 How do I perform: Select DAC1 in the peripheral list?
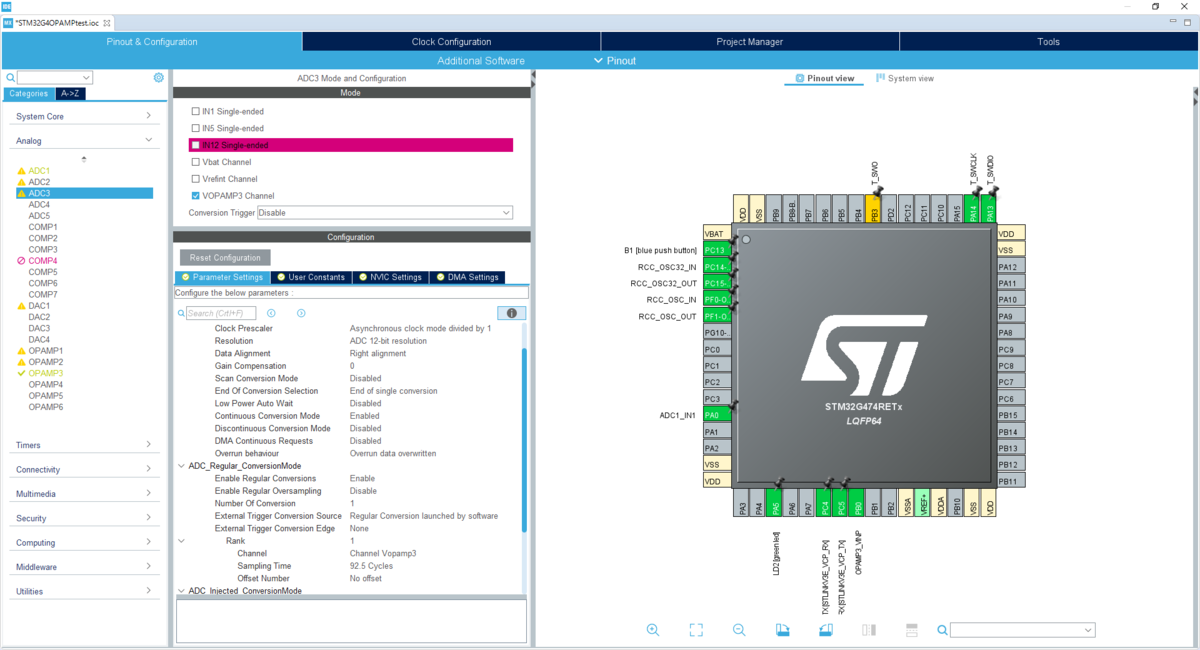coord(39,306)
